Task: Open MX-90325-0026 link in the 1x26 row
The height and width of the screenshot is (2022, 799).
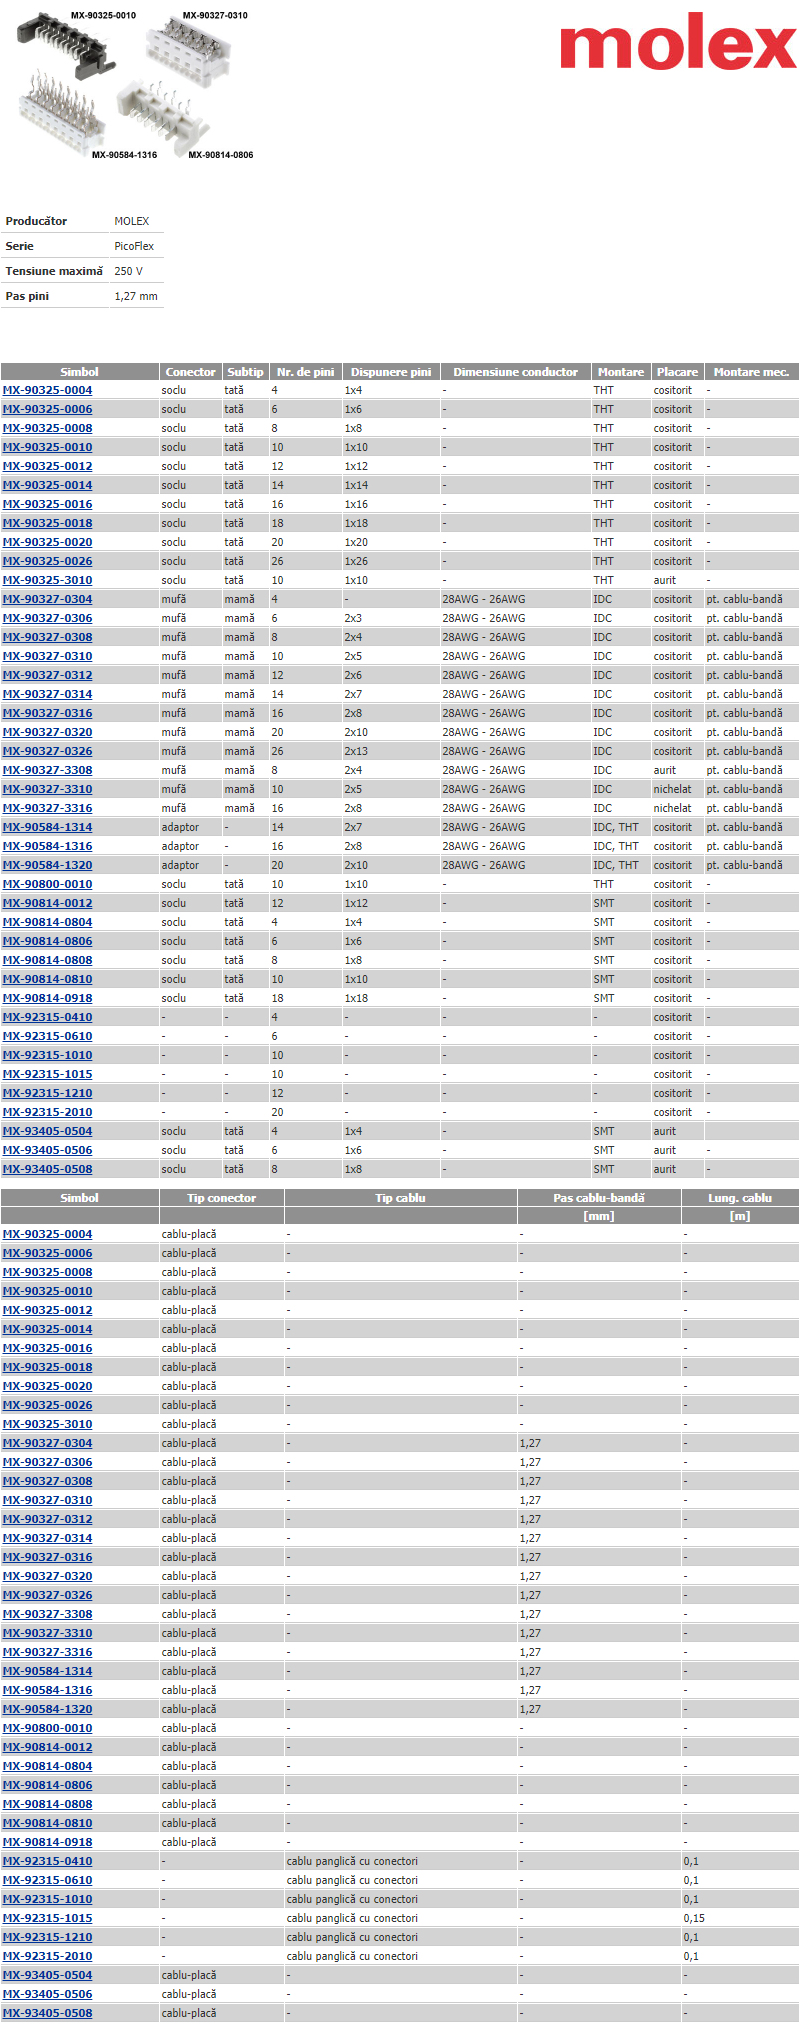Action: click(47, 561)
